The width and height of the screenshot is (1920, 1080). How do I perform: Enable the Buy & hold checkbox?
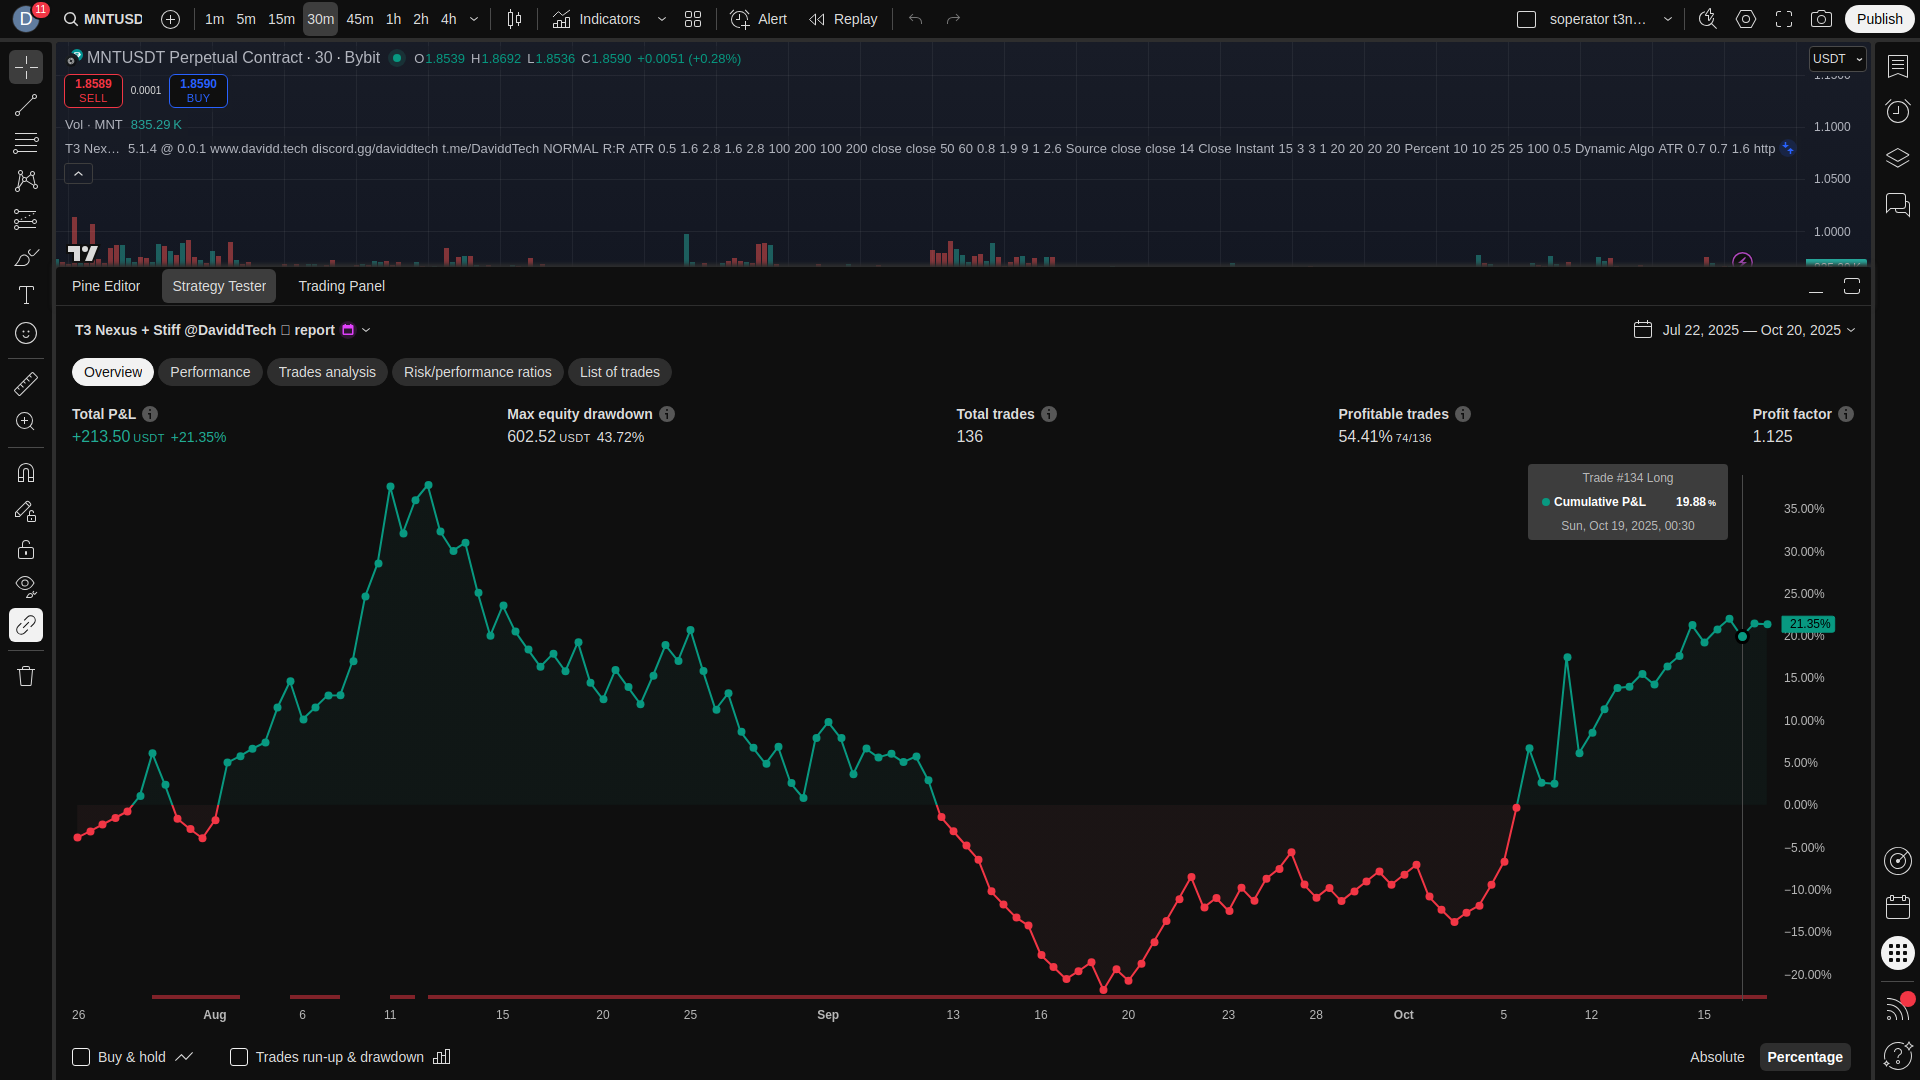pyautogui.click(x=81, y=1057)
